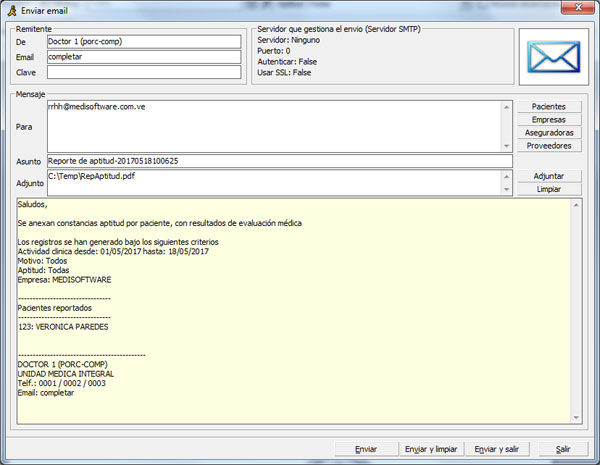
Task: Focus the De sender name field
Action: coord(143,42)
